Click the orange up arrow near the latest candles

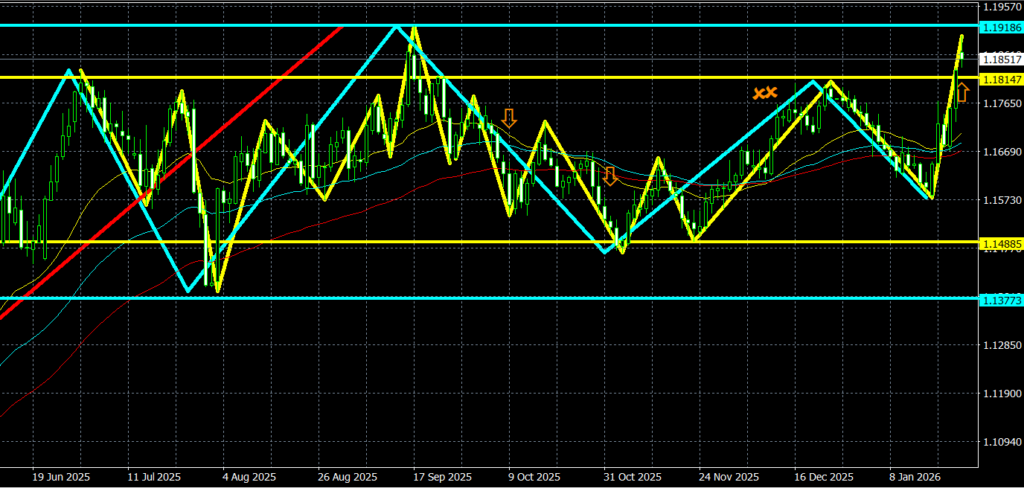[962, 93]
